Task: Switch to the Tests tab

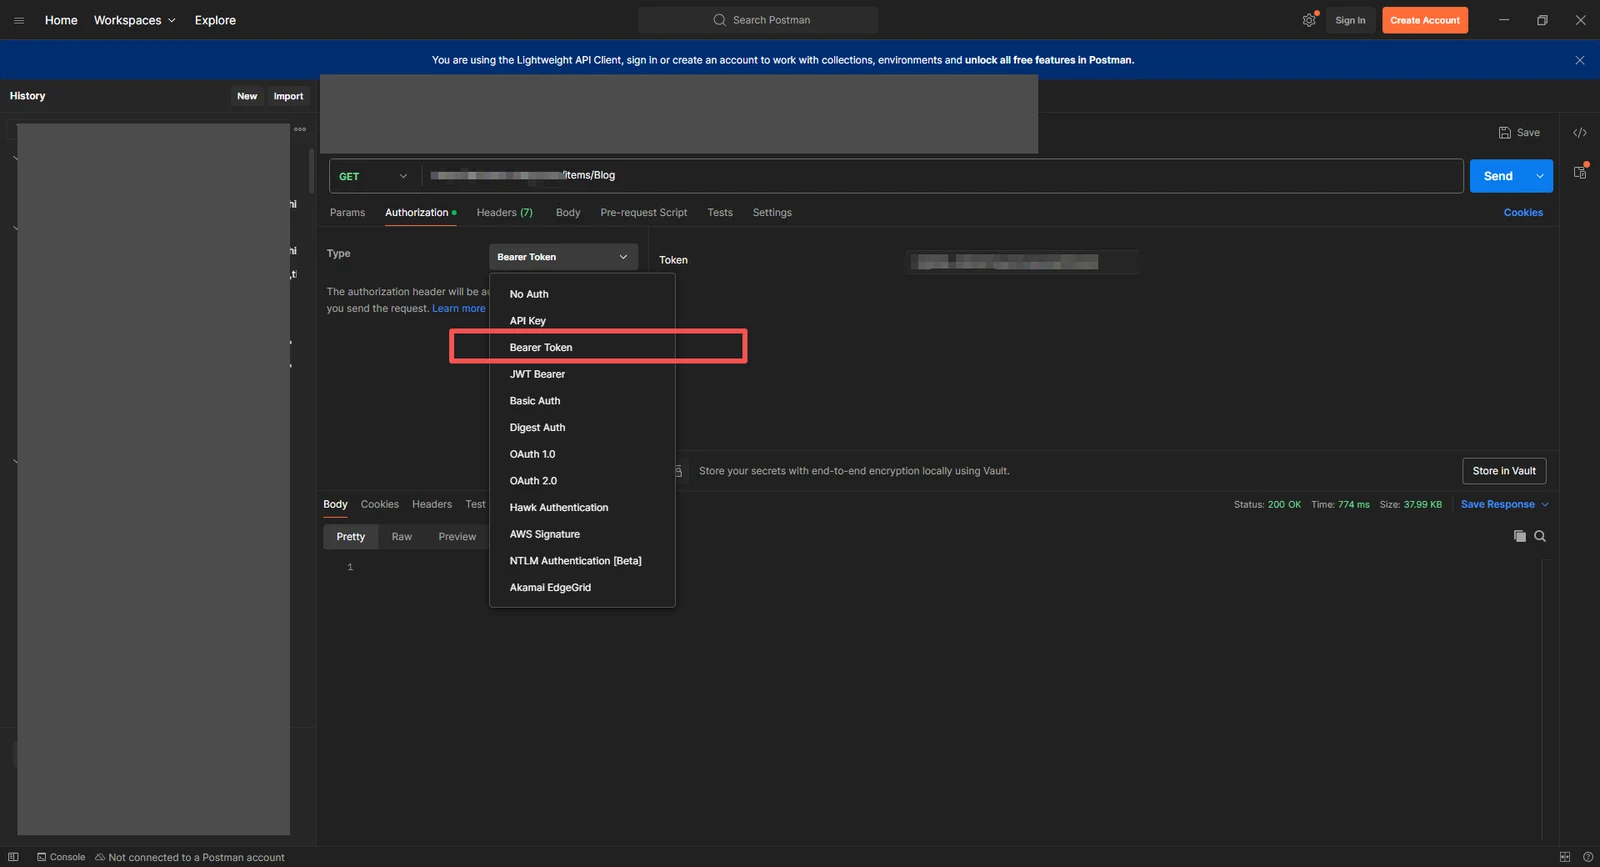Action: 720,213
